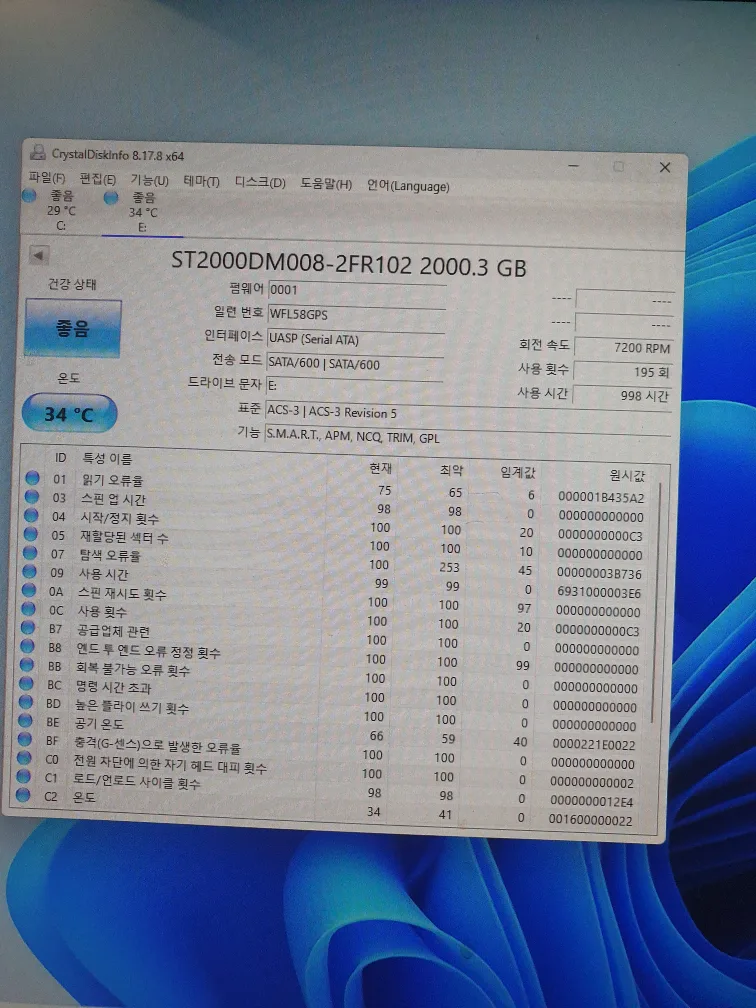Open the 디스크(D) menu
Screen dimensions: 756x1008
[260, 183]
